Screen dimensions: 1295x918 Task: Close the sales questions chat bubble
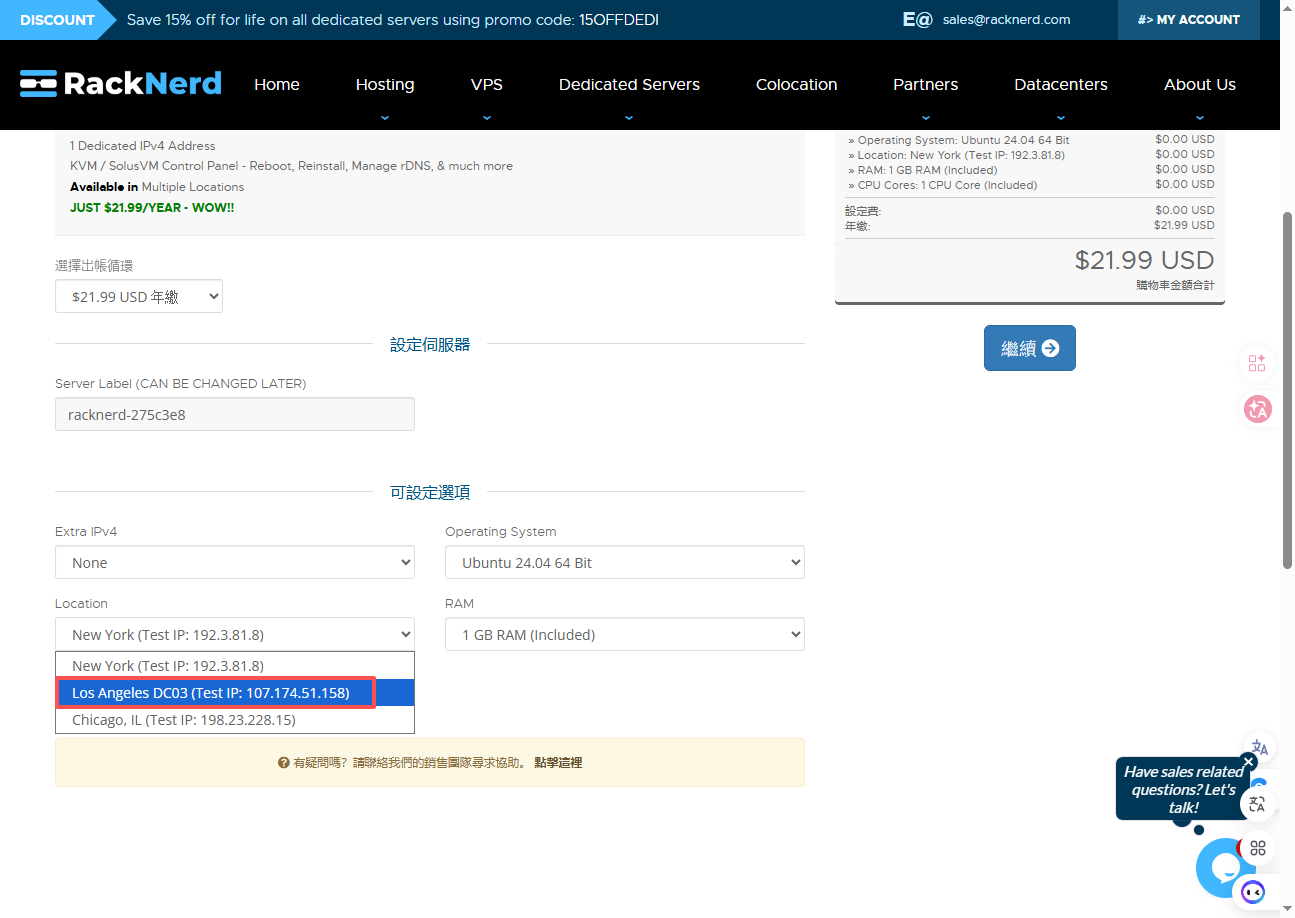point(1248,761)
